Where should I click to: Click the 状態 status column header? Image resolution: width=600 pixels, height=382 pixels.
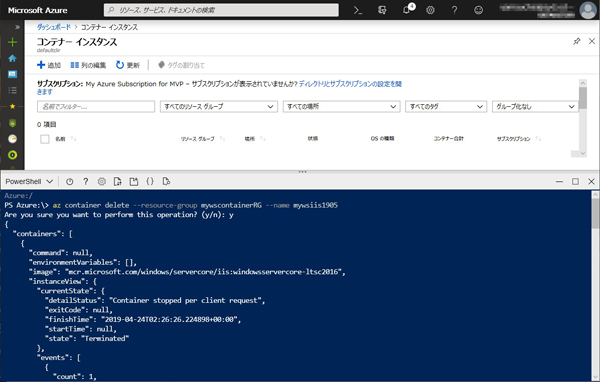(313, 138)
